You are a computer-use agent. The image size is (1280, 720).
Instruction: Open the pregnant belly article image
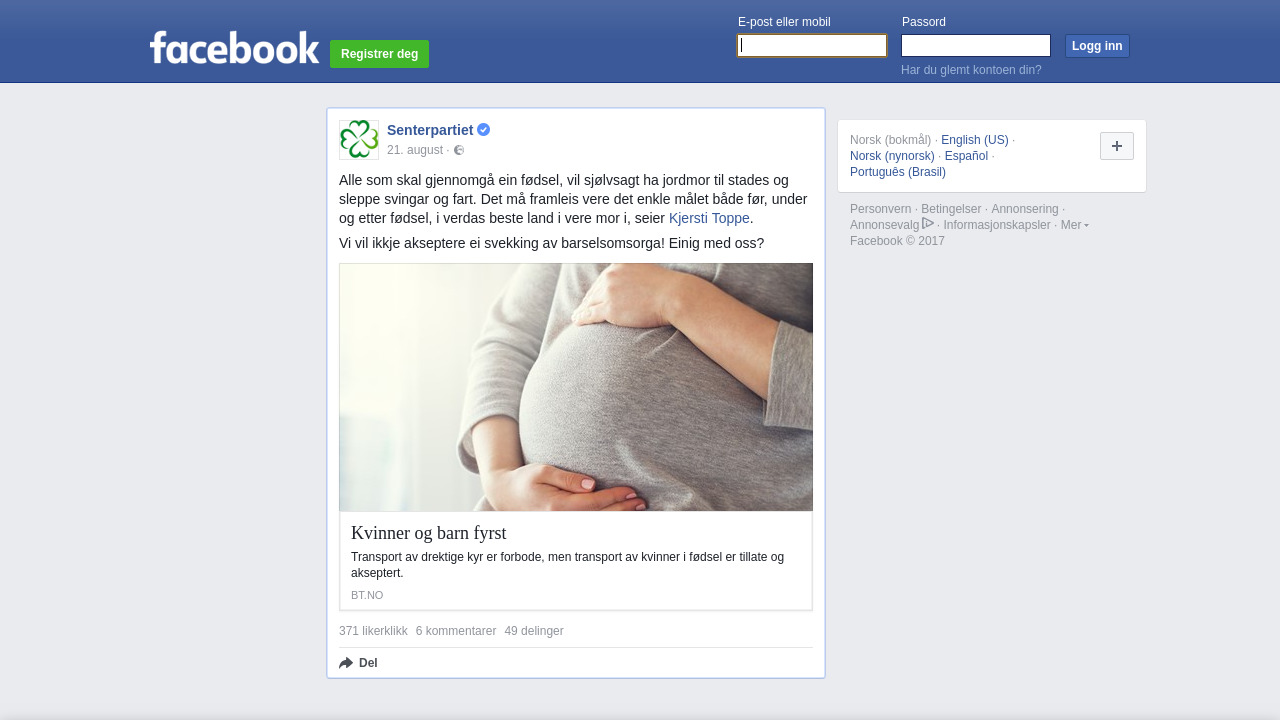pyautogui.click(x=576, y=387)
